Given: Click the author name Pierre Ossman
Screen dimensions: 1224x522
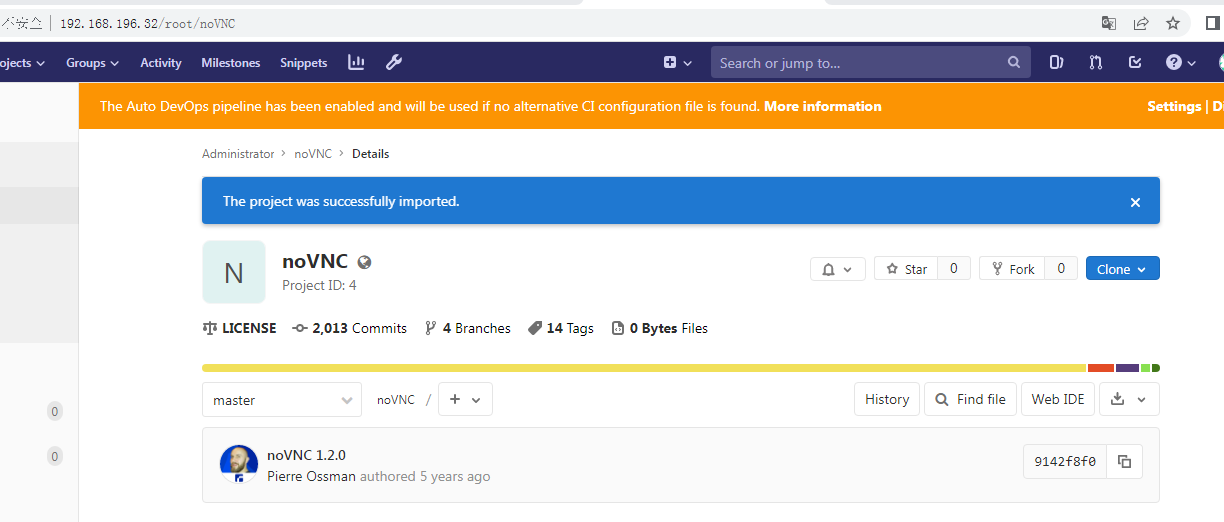Looking at the screenshot, I should [311, 476].
